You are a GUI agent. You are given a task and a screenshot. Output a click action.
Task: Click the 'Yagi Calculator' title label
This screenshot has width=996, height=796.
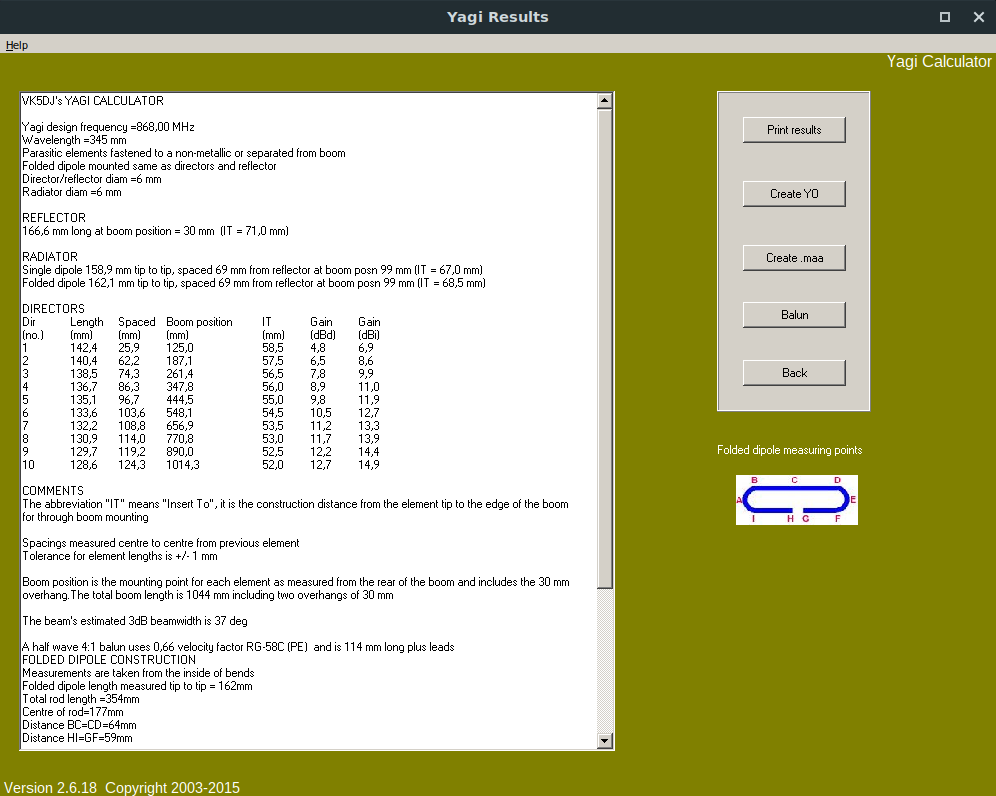939,62
